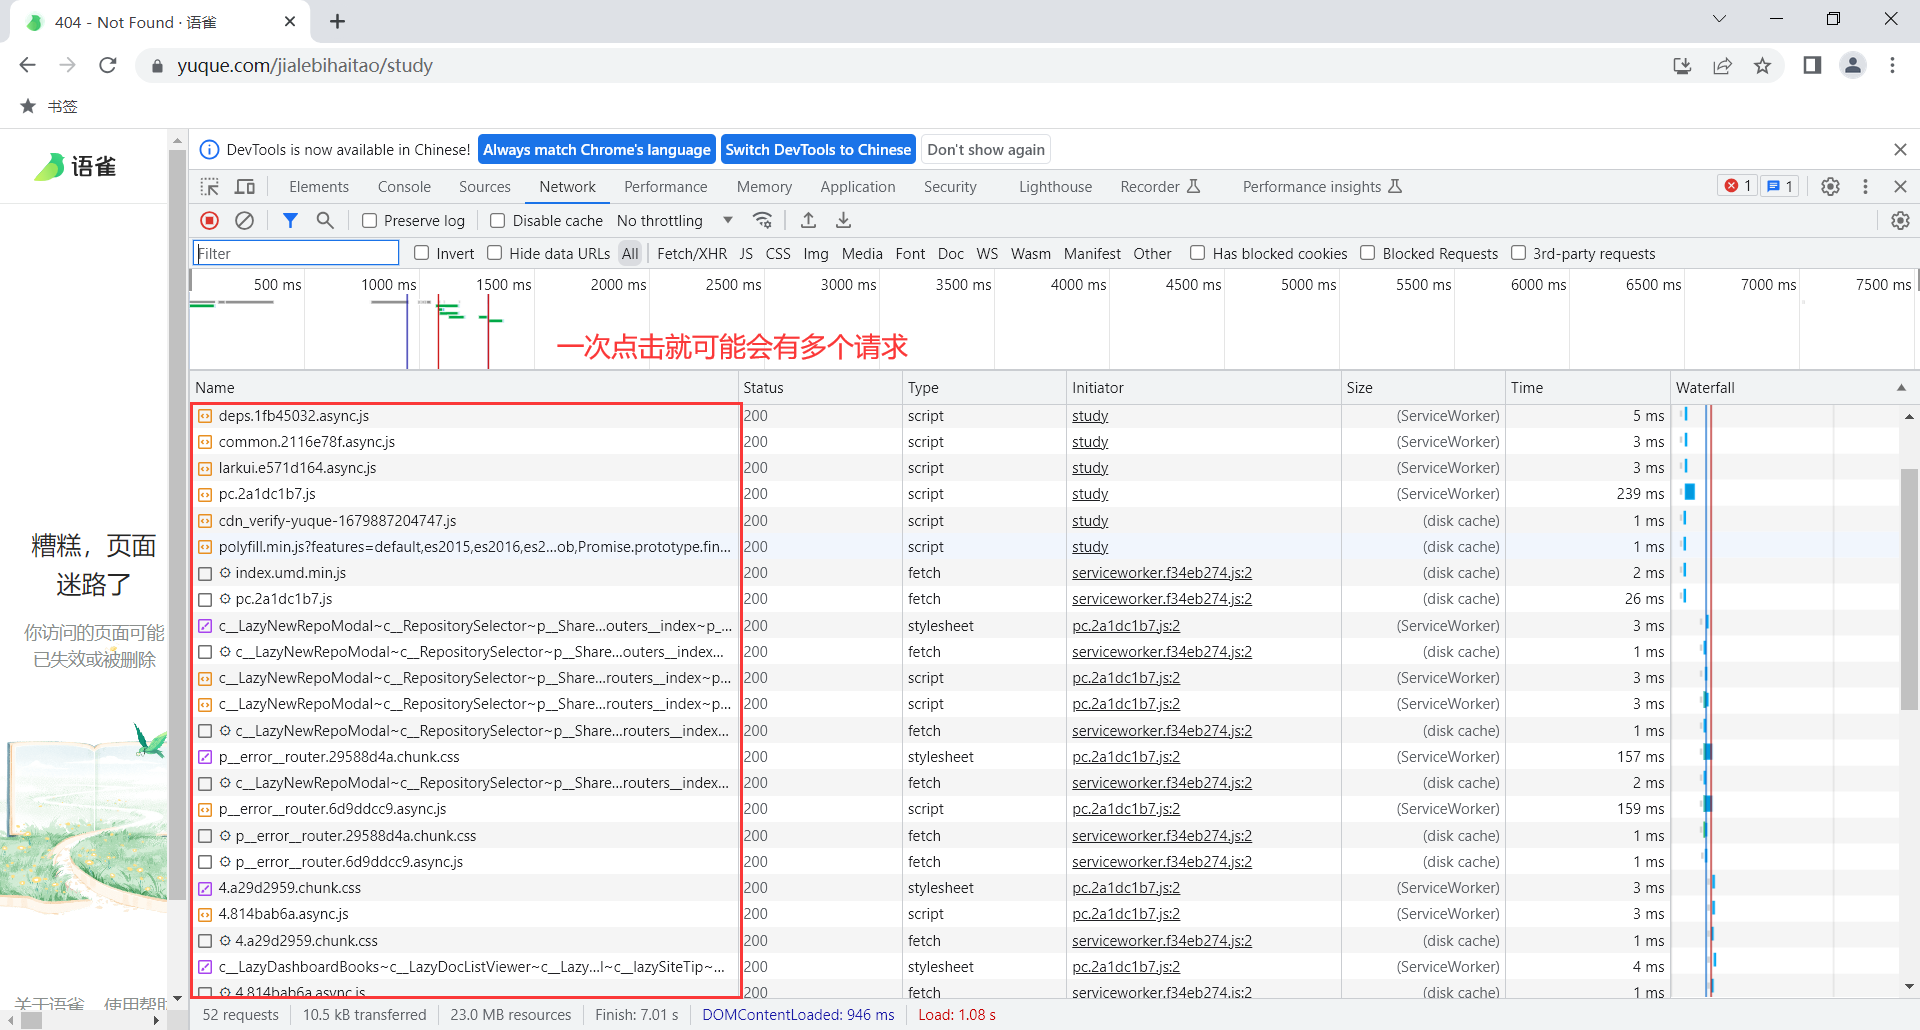The image size is (1920, 1030).
Task: Switch to the Sources tab
Action: (x=485, y=186)
